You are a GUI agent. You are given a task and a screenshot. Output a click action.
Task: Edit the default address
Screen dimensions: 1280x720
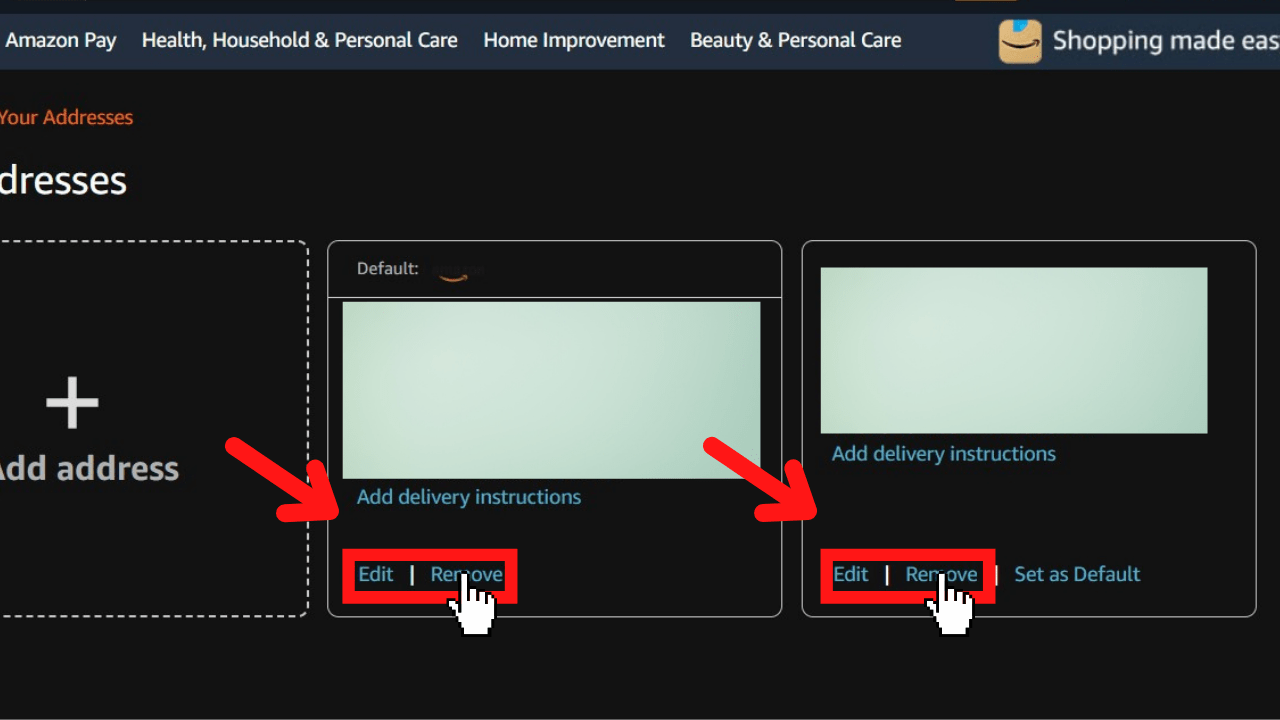click(376, 574)
